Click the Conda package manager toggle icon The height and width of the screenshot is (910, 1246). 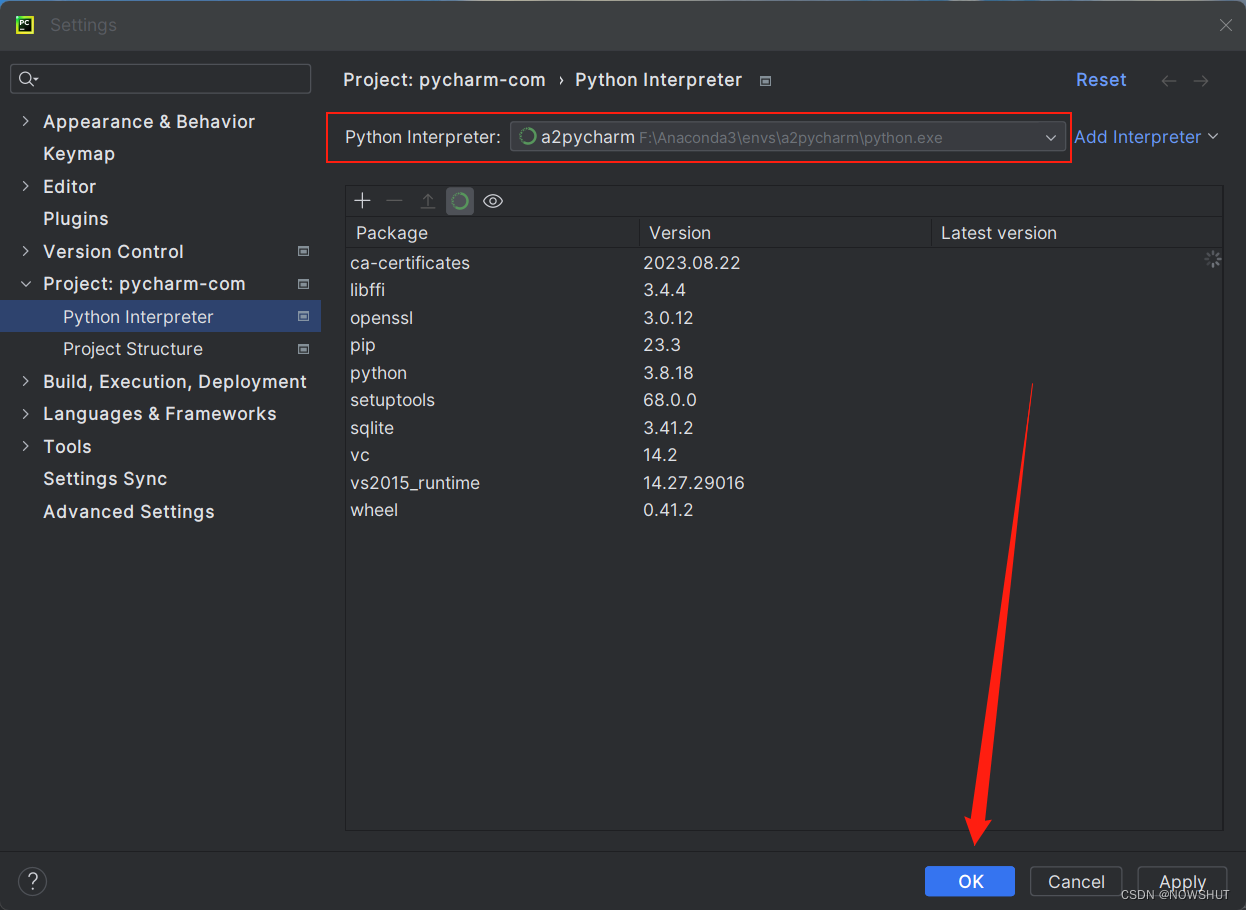click(460, 201)
